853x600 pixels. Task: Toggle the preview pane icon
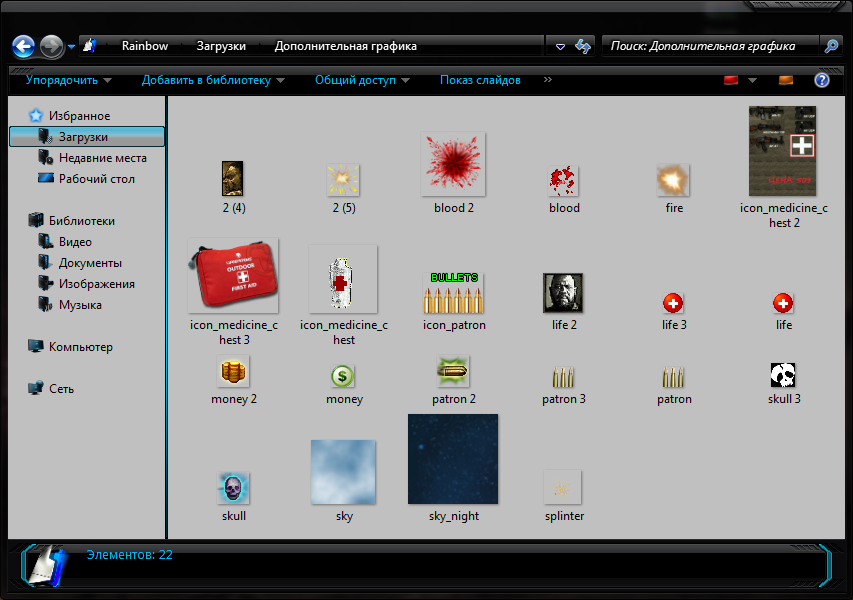click(786, 80)
